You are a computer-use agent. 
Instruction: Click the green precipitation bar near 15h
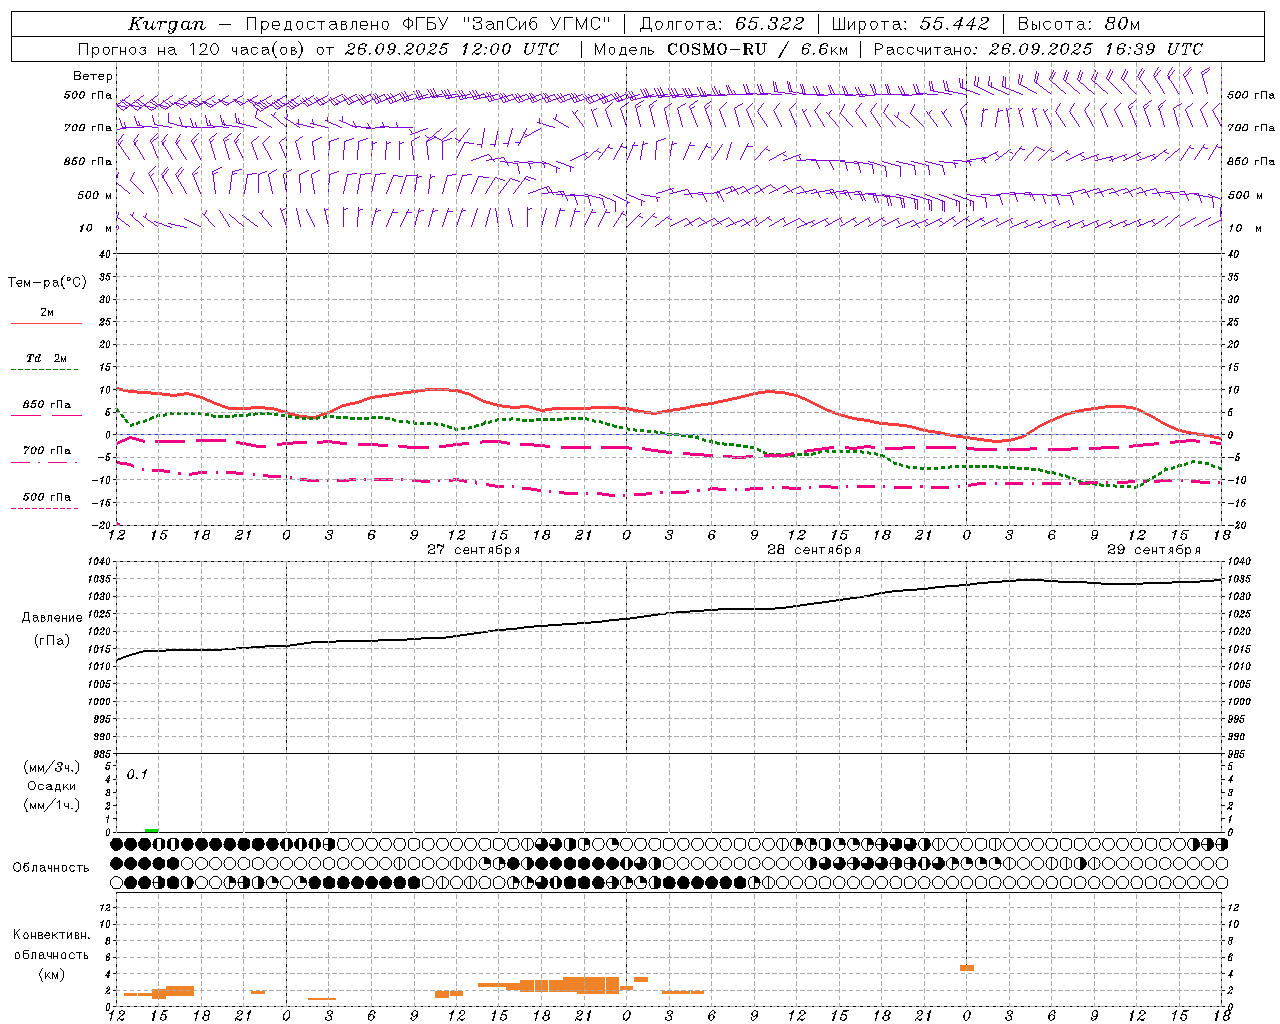(152, 830)
